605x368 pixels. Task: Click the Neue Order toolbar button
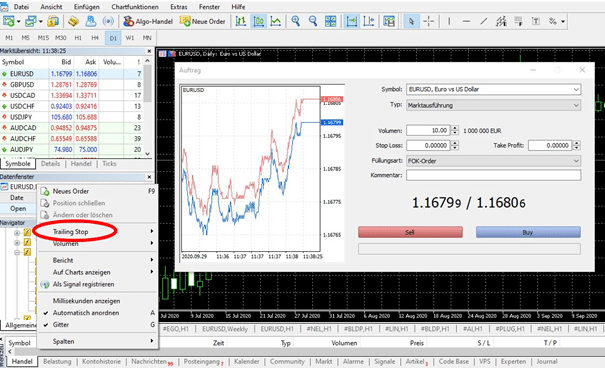203,21
